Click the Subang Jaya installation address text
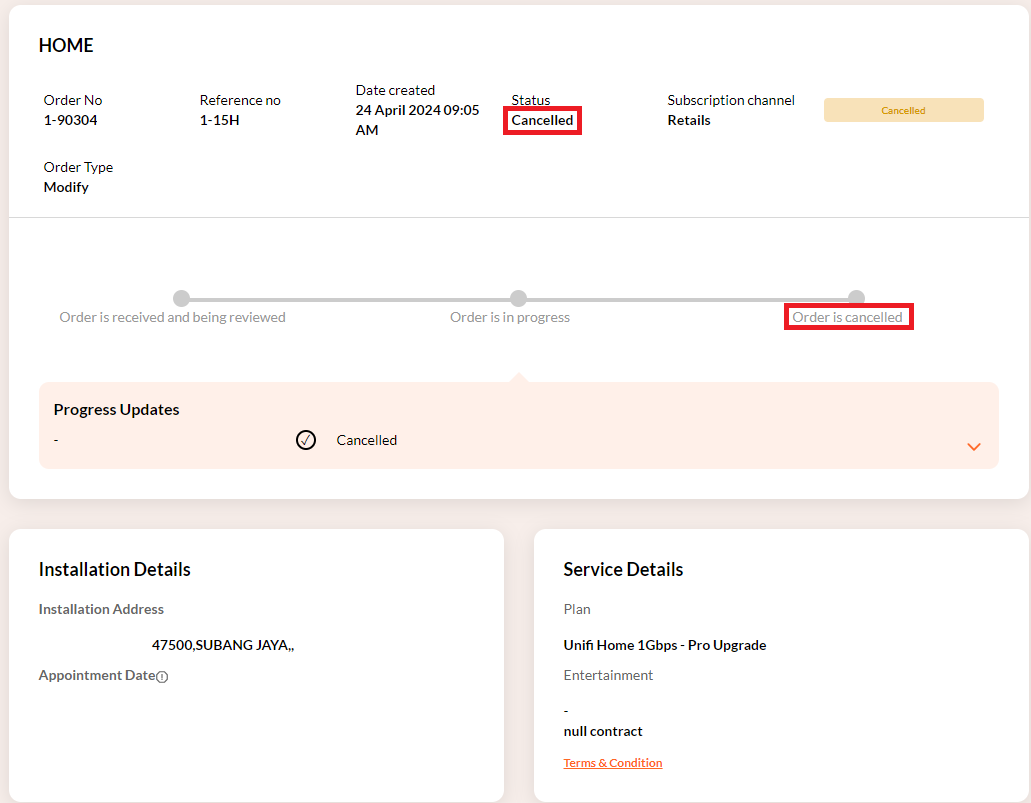Image resolution: width=1031 pixels, height=803 pixels. (222, 645)
